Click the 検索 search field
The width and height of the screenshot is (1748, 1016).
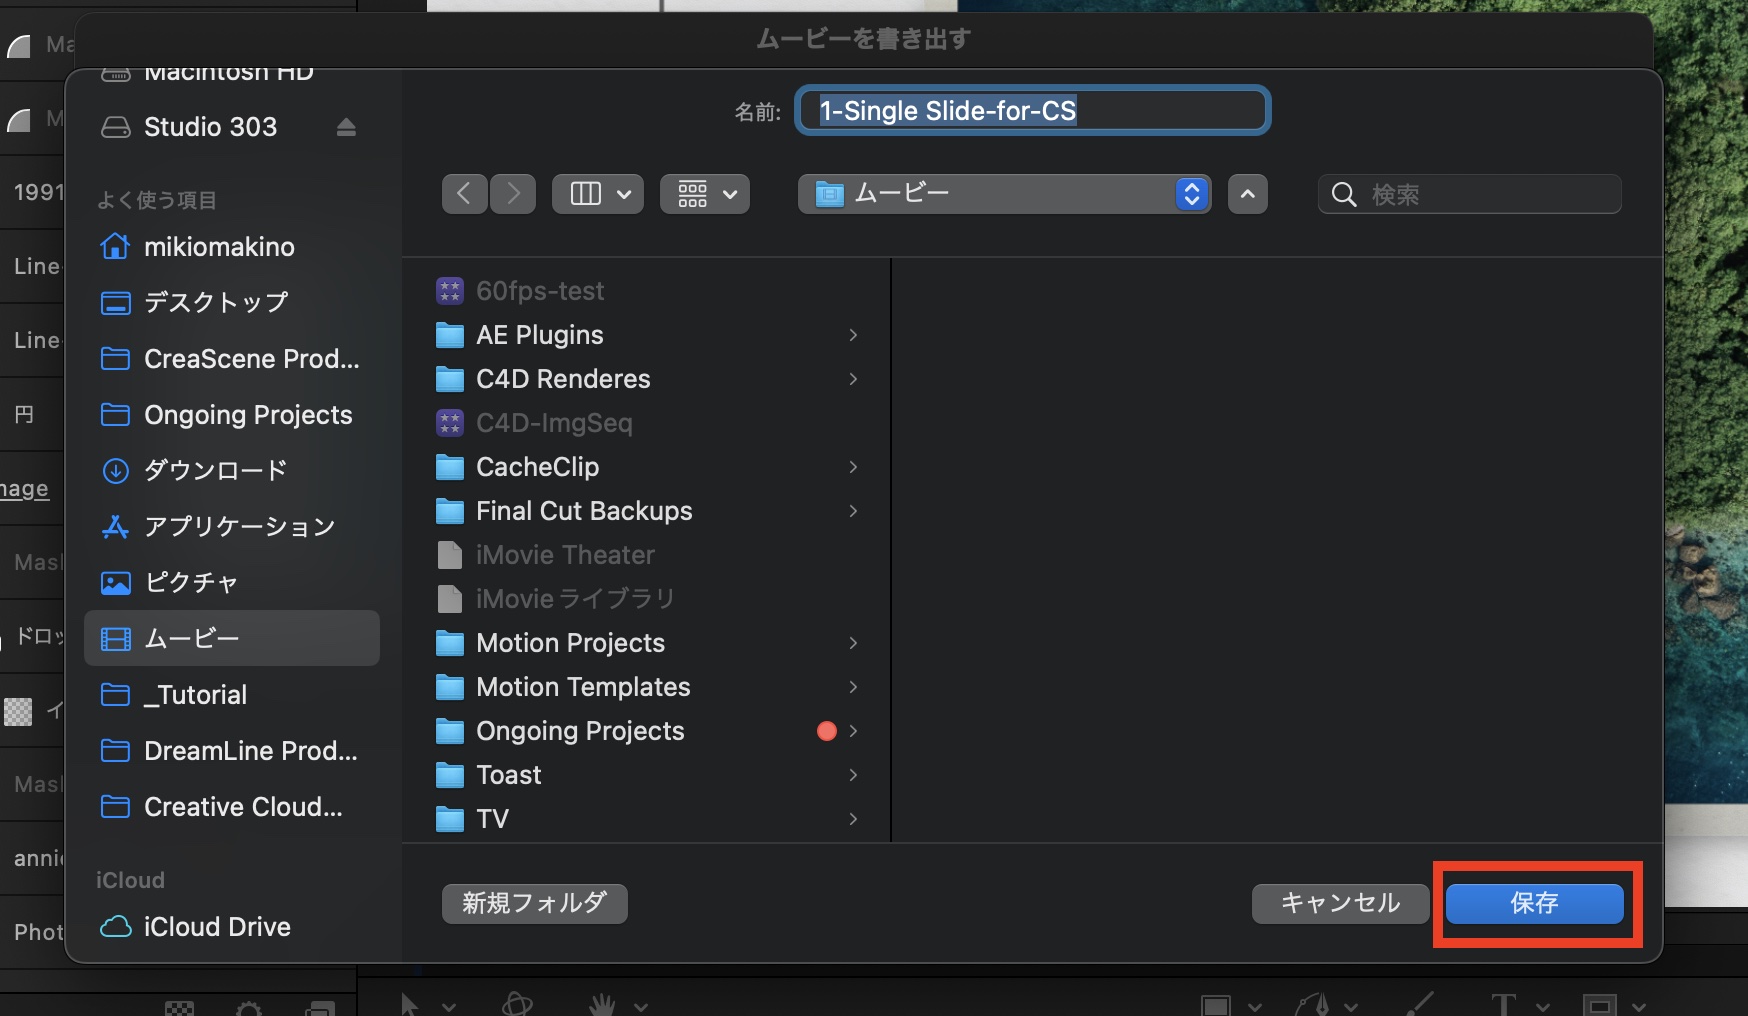tap(1480, 194)
